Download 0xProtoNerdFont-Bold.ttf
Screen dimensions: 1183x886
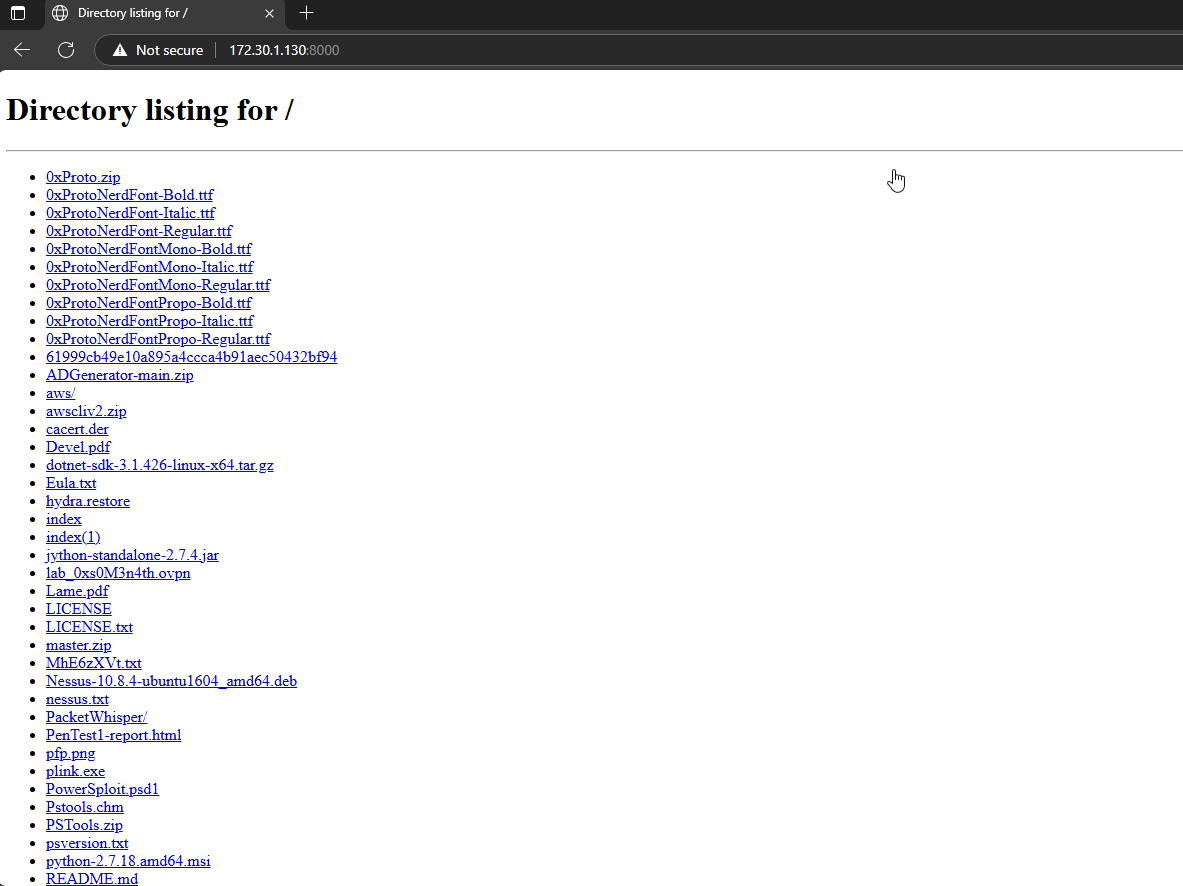point(130,195)
